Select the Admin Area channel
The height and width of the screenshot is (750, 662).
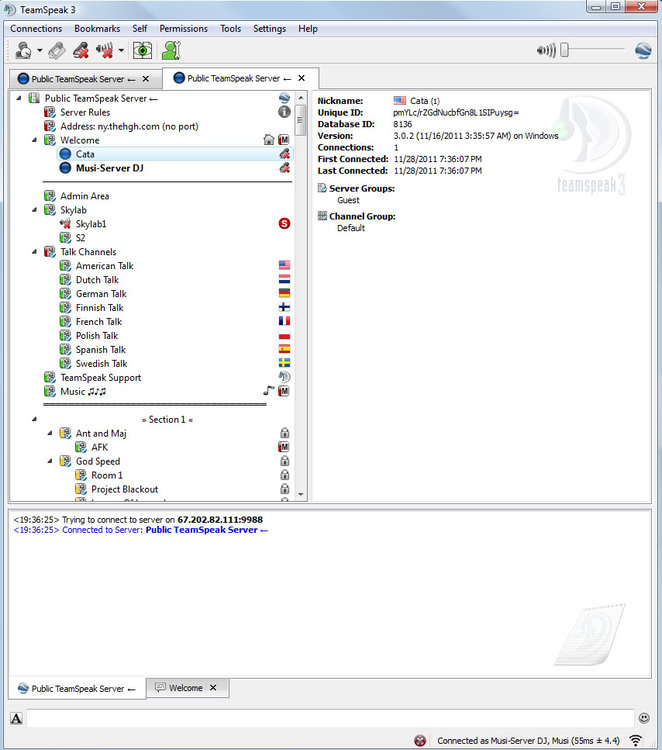coord(85,196)
